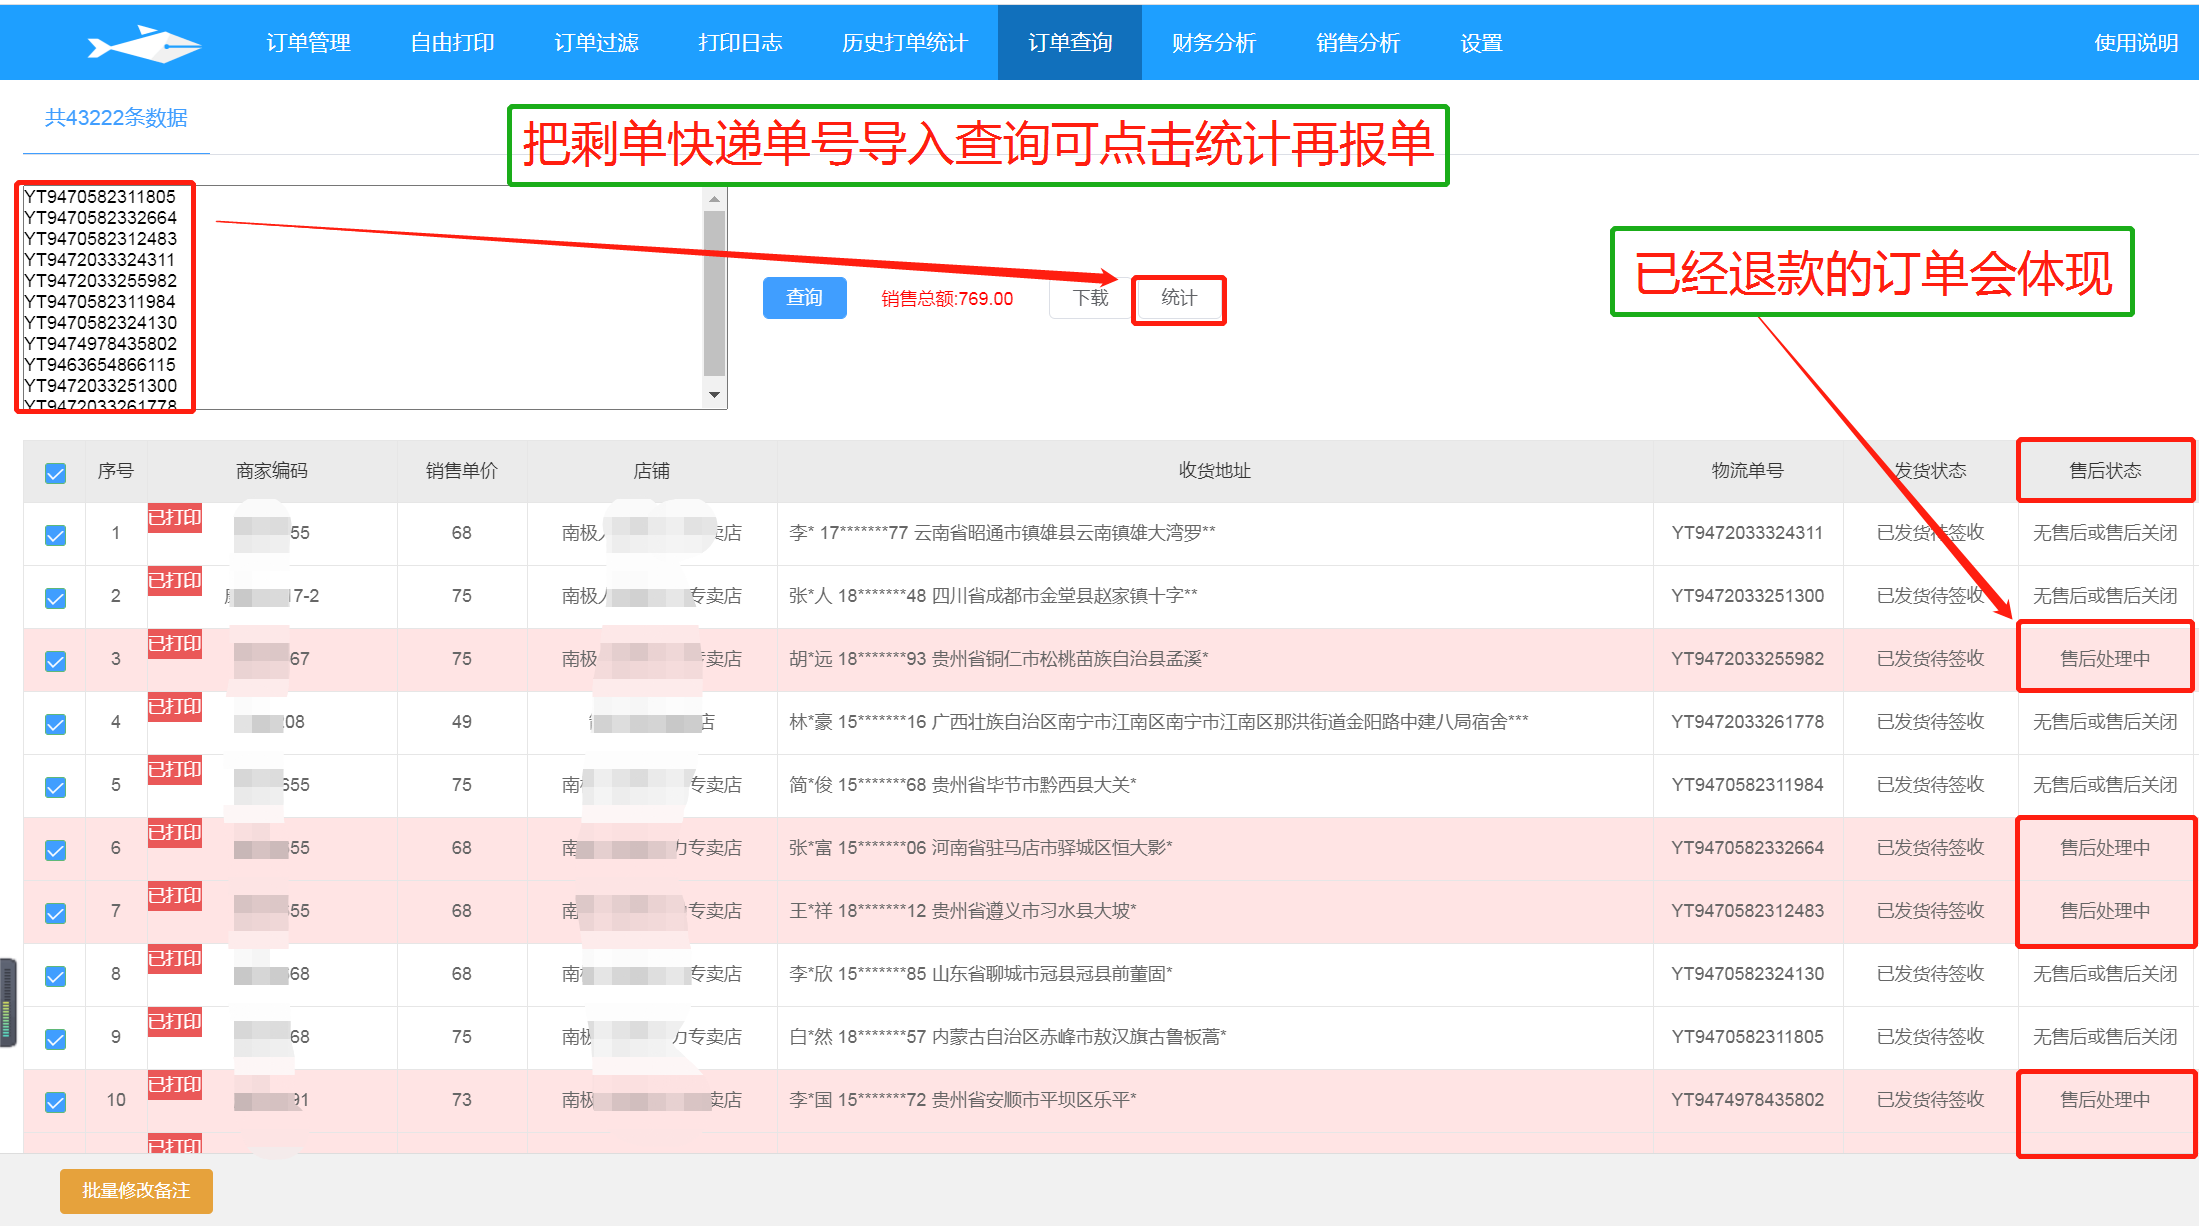
Task: Open the 财务分析 tab
Action: click(1214, 43)
